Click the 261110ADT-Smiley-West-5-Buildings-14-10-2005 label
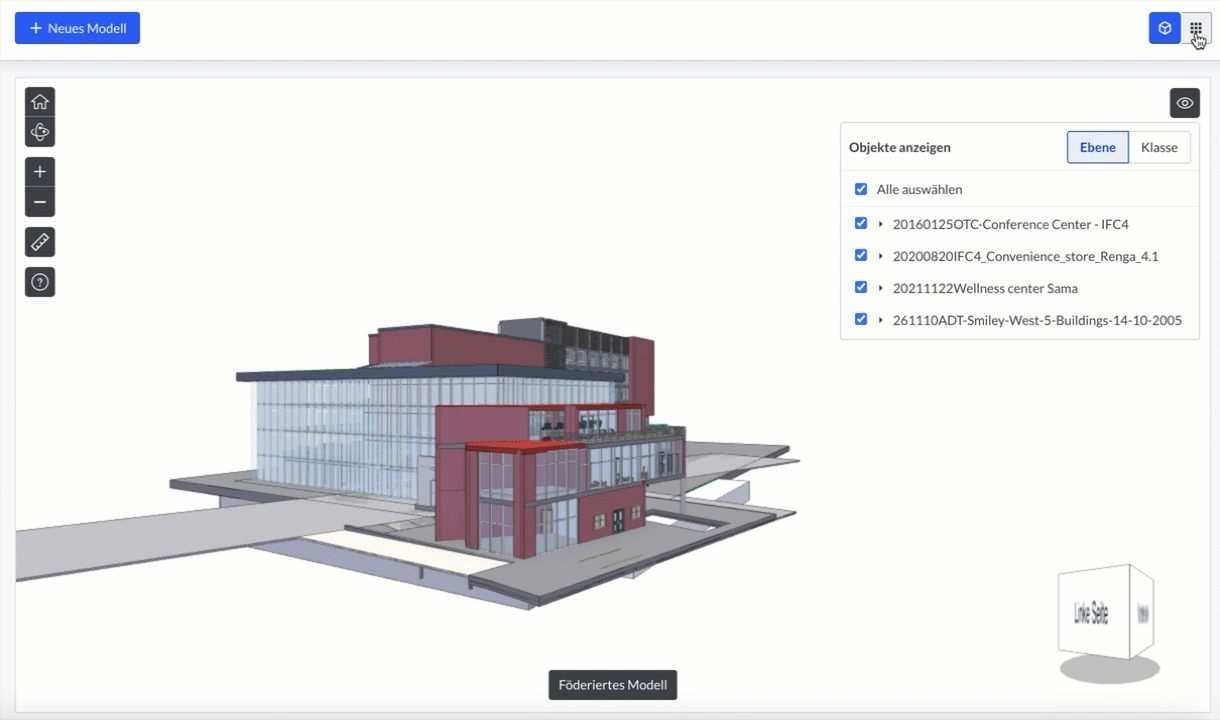Screen dimensions: 1220x720 point(1037,320)
